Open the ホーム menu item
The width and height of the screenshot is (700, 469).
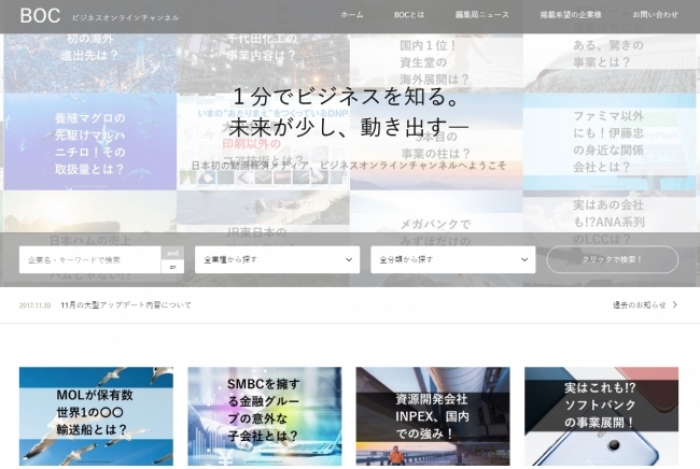tap(352, 16)
